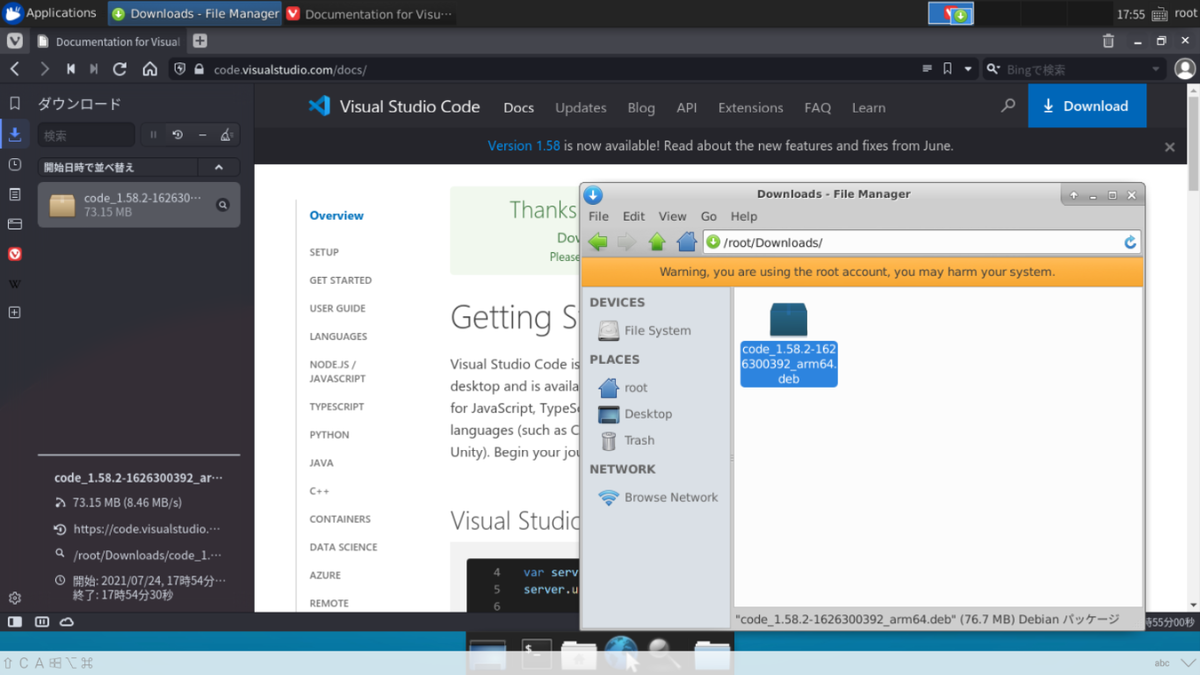Open the Vivaldi profile avatar

pos(1185,69)
